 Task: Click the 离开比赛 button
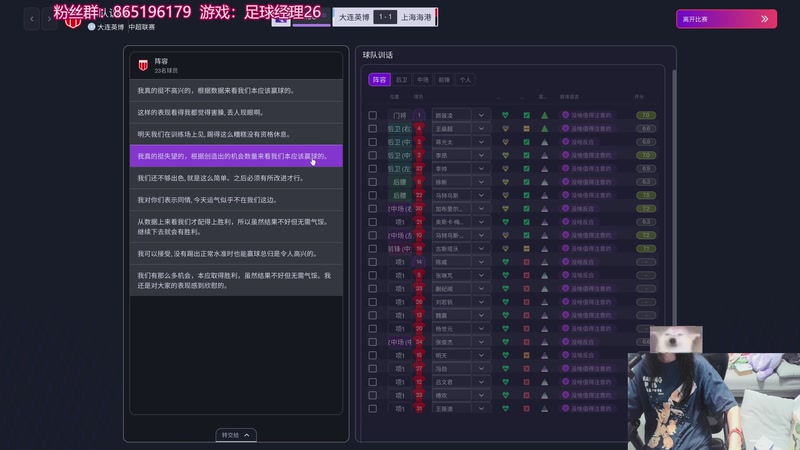click(727, 19)
